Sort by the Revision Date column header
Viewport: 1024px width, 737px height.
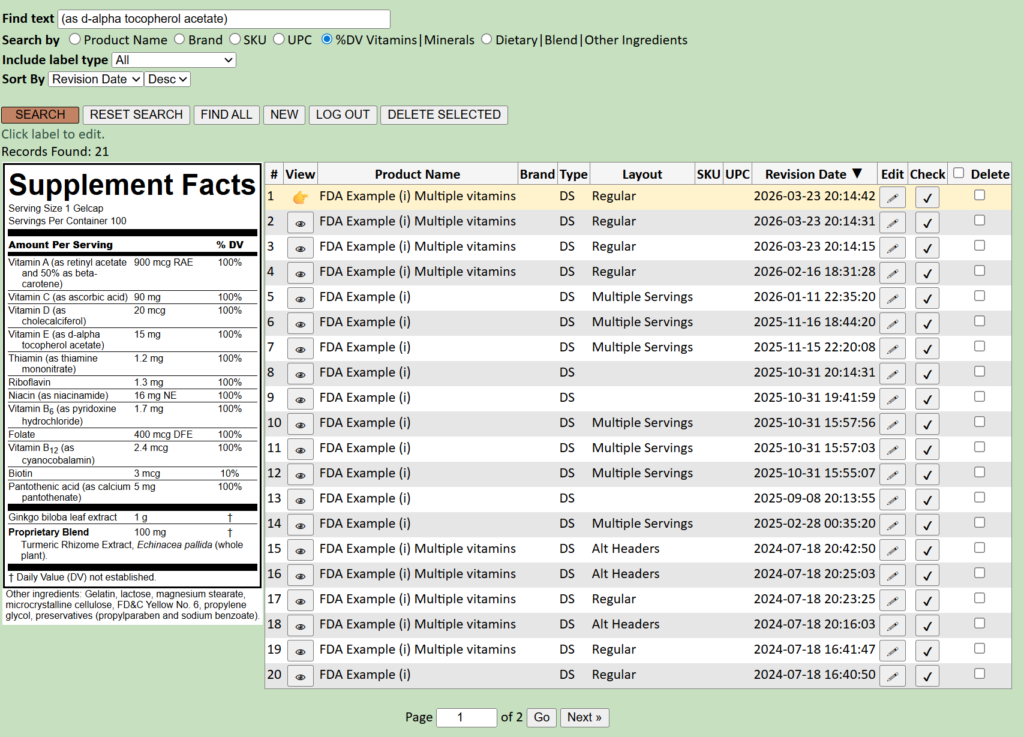[806, 174]
